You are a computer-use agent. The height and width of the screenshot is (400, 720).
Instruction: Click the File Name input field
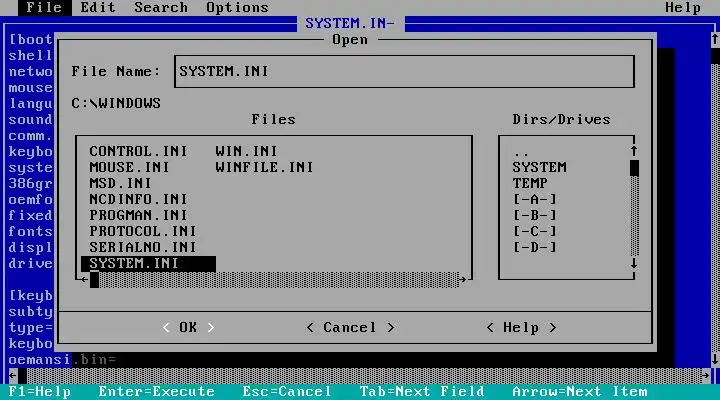[x=404, y=71]
